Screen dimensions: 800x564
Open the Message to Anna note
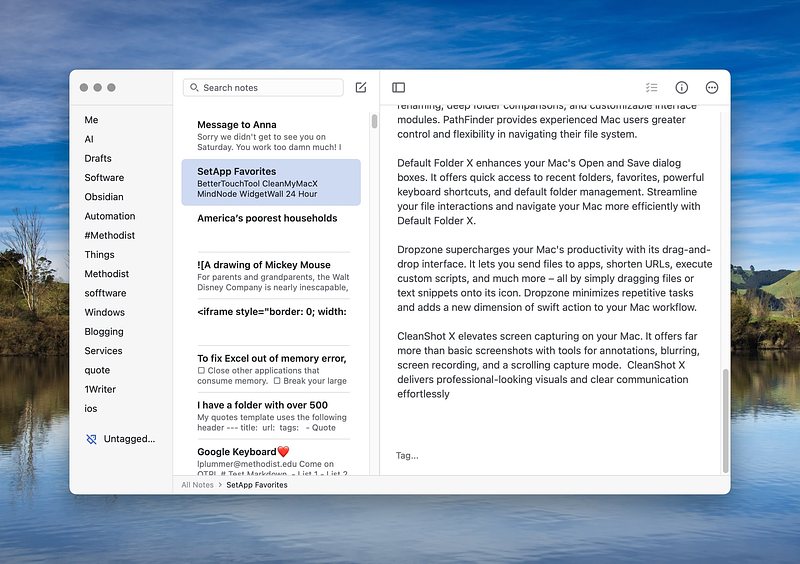(x=271, y=135)
